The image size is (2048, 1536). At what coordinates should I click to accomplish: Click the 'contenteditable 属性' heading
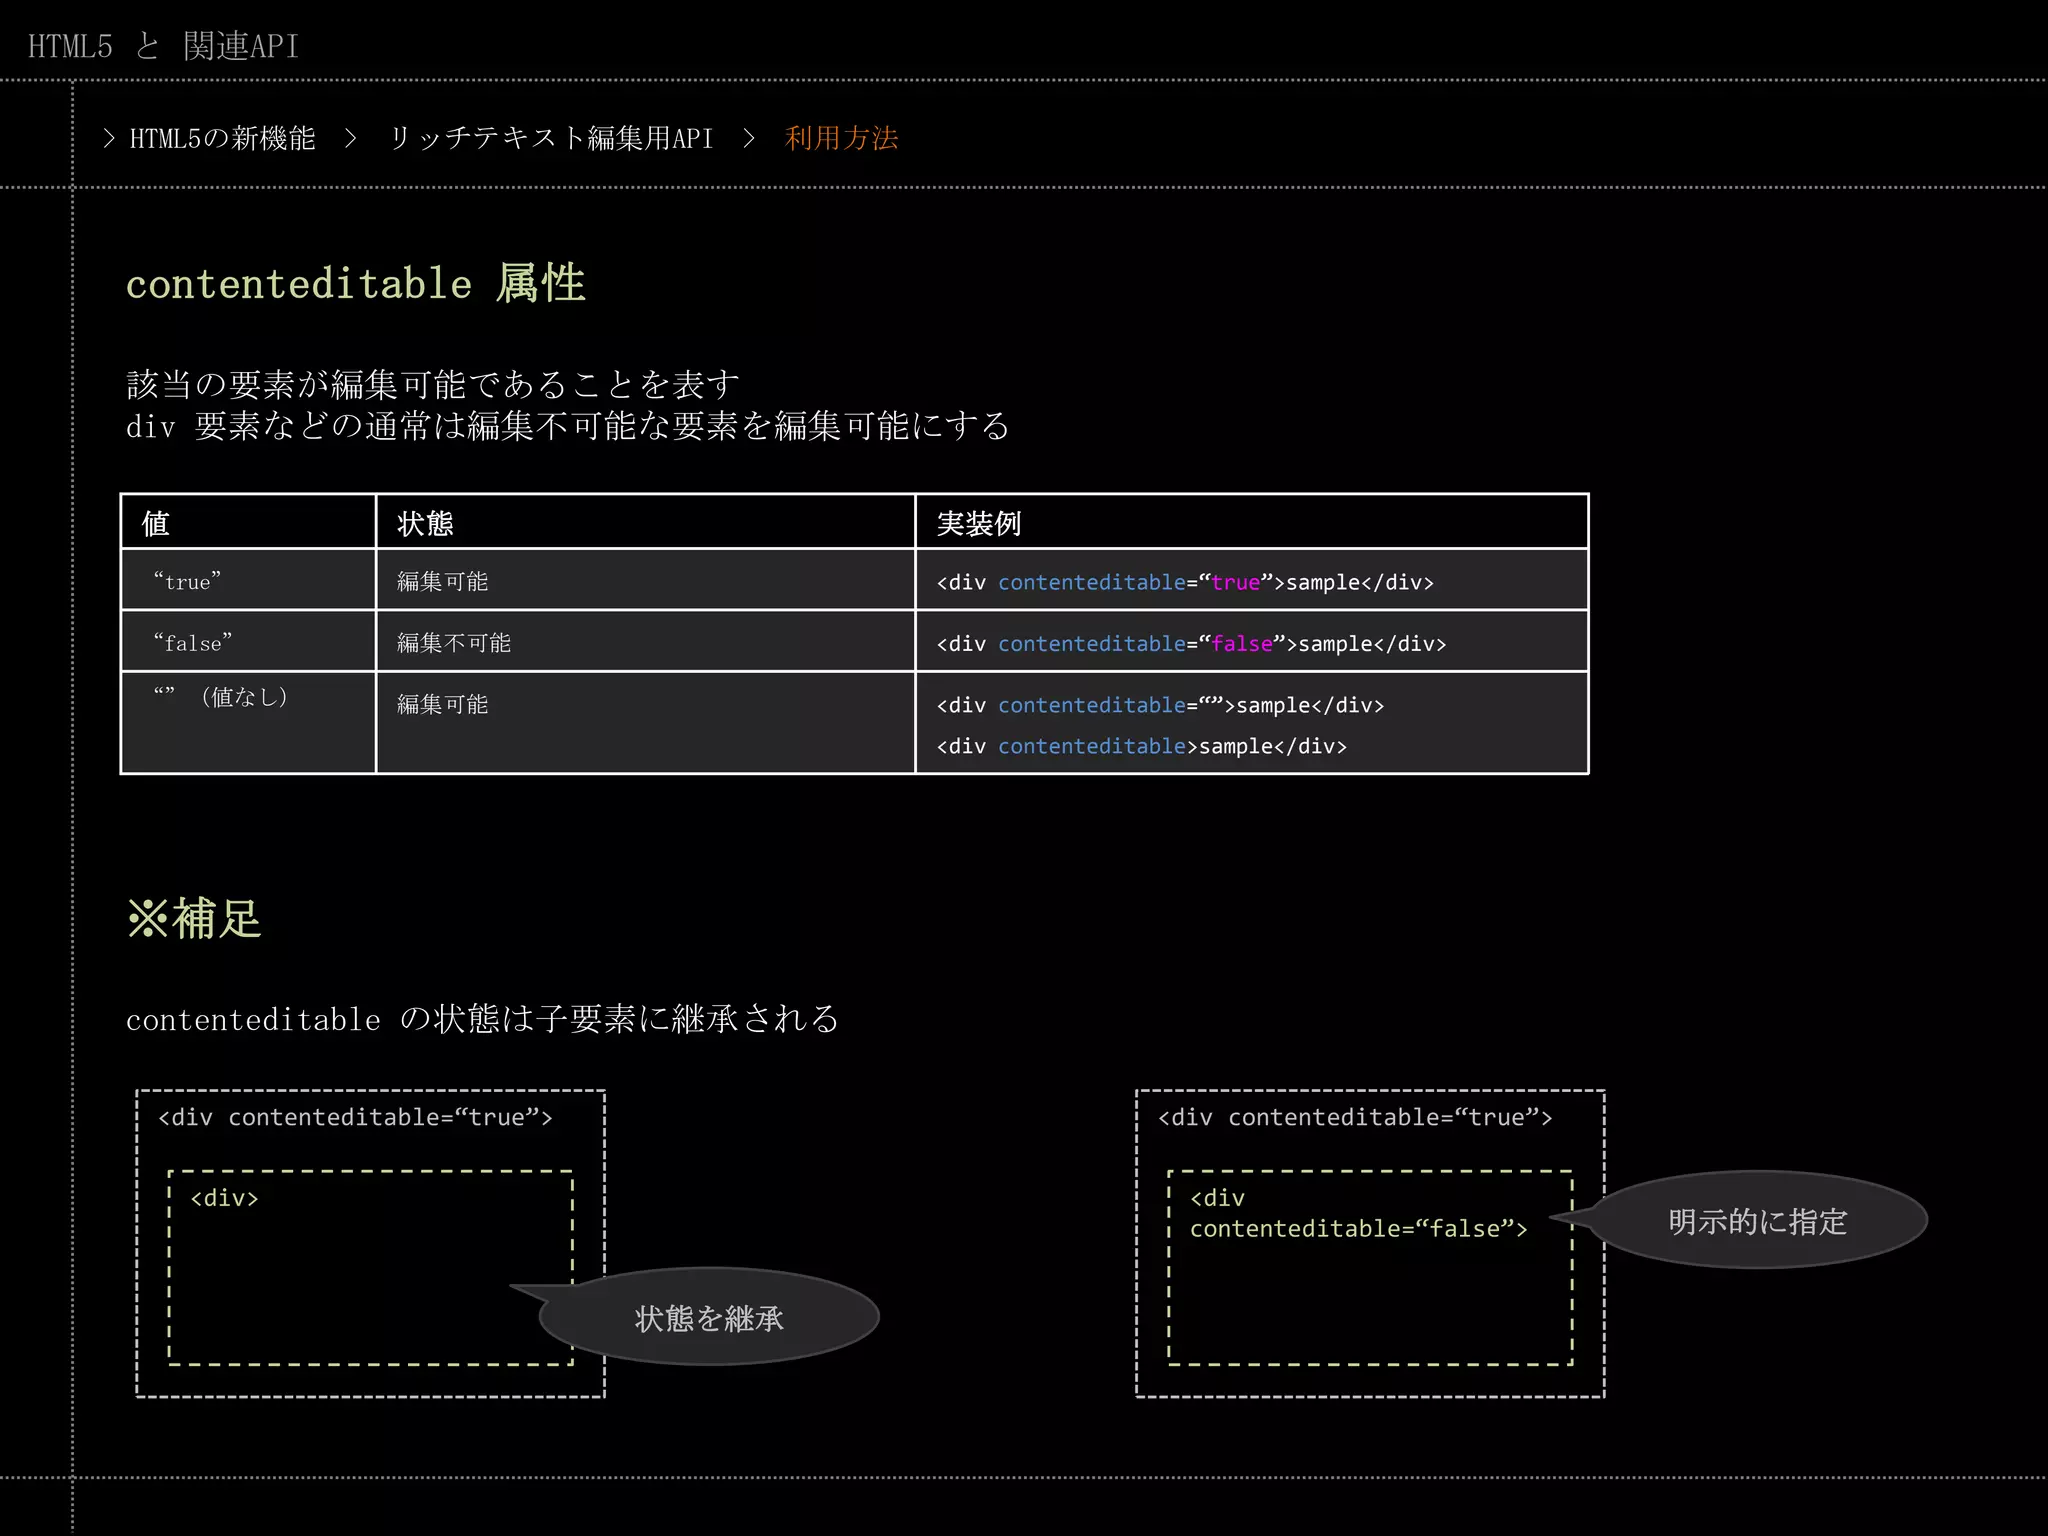(356, 283)
